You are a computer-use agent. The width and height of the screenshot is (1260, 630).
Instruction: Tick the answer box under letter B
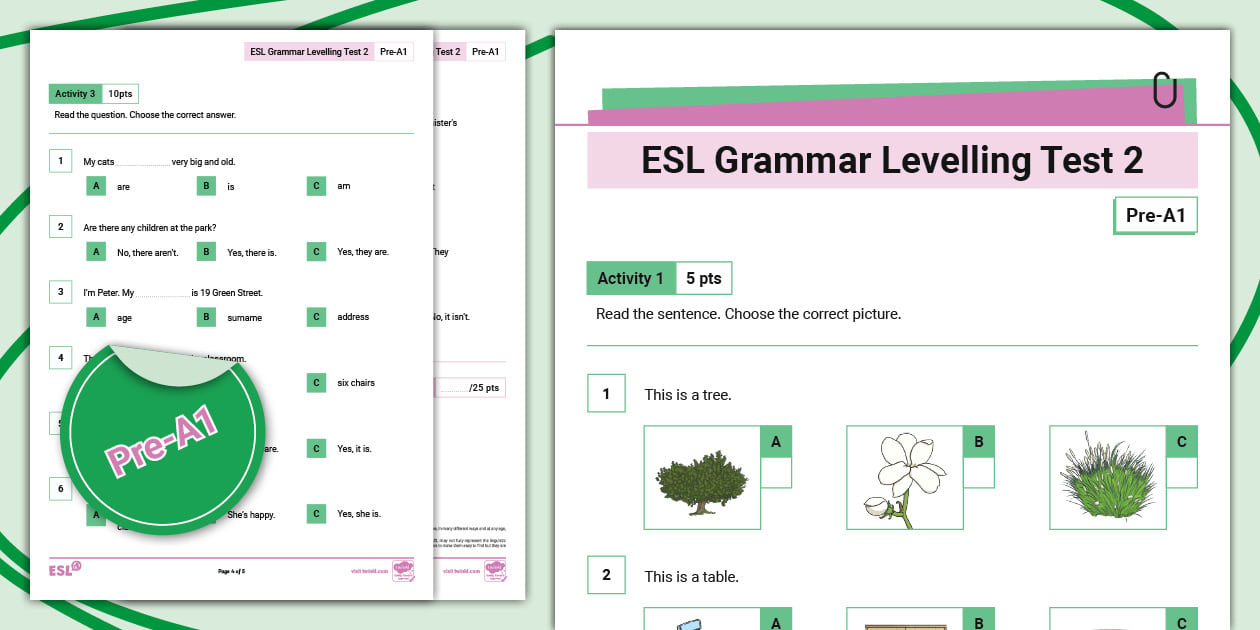(x=978, y=473)
